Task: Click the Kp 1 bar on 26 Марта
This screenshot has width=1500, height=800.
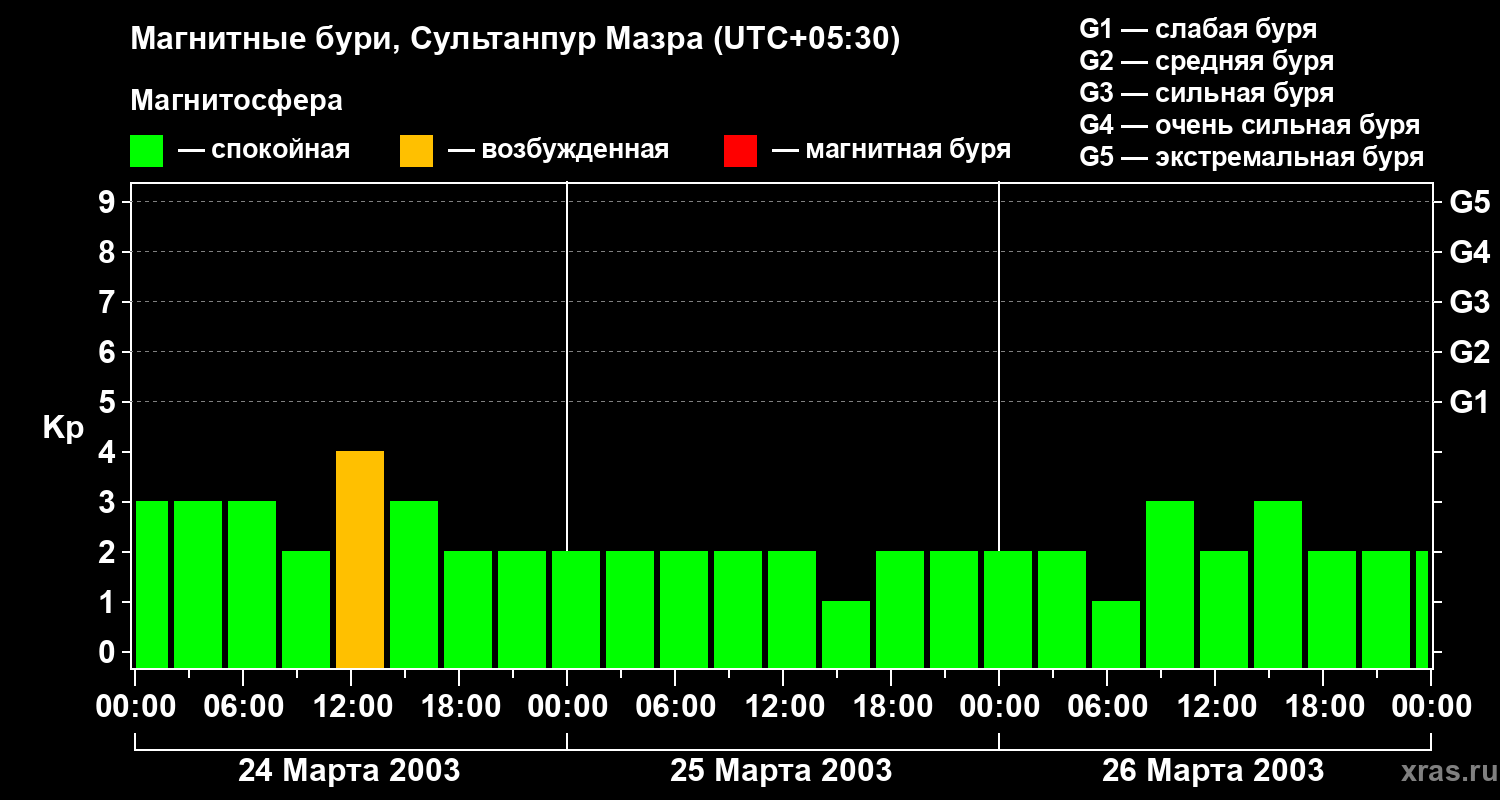Action: pos(1116,634)
